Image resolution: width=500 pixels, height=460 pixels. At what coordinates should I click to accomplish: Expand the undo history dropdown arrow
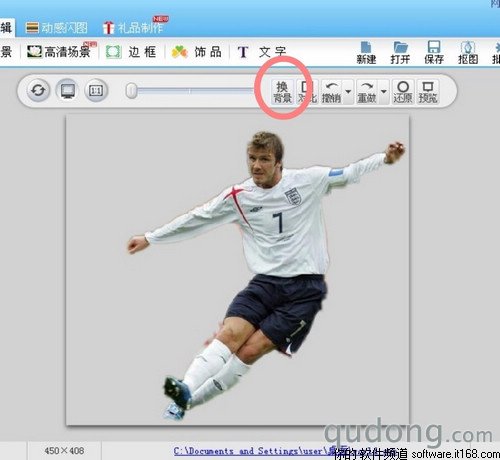point(348,92)
